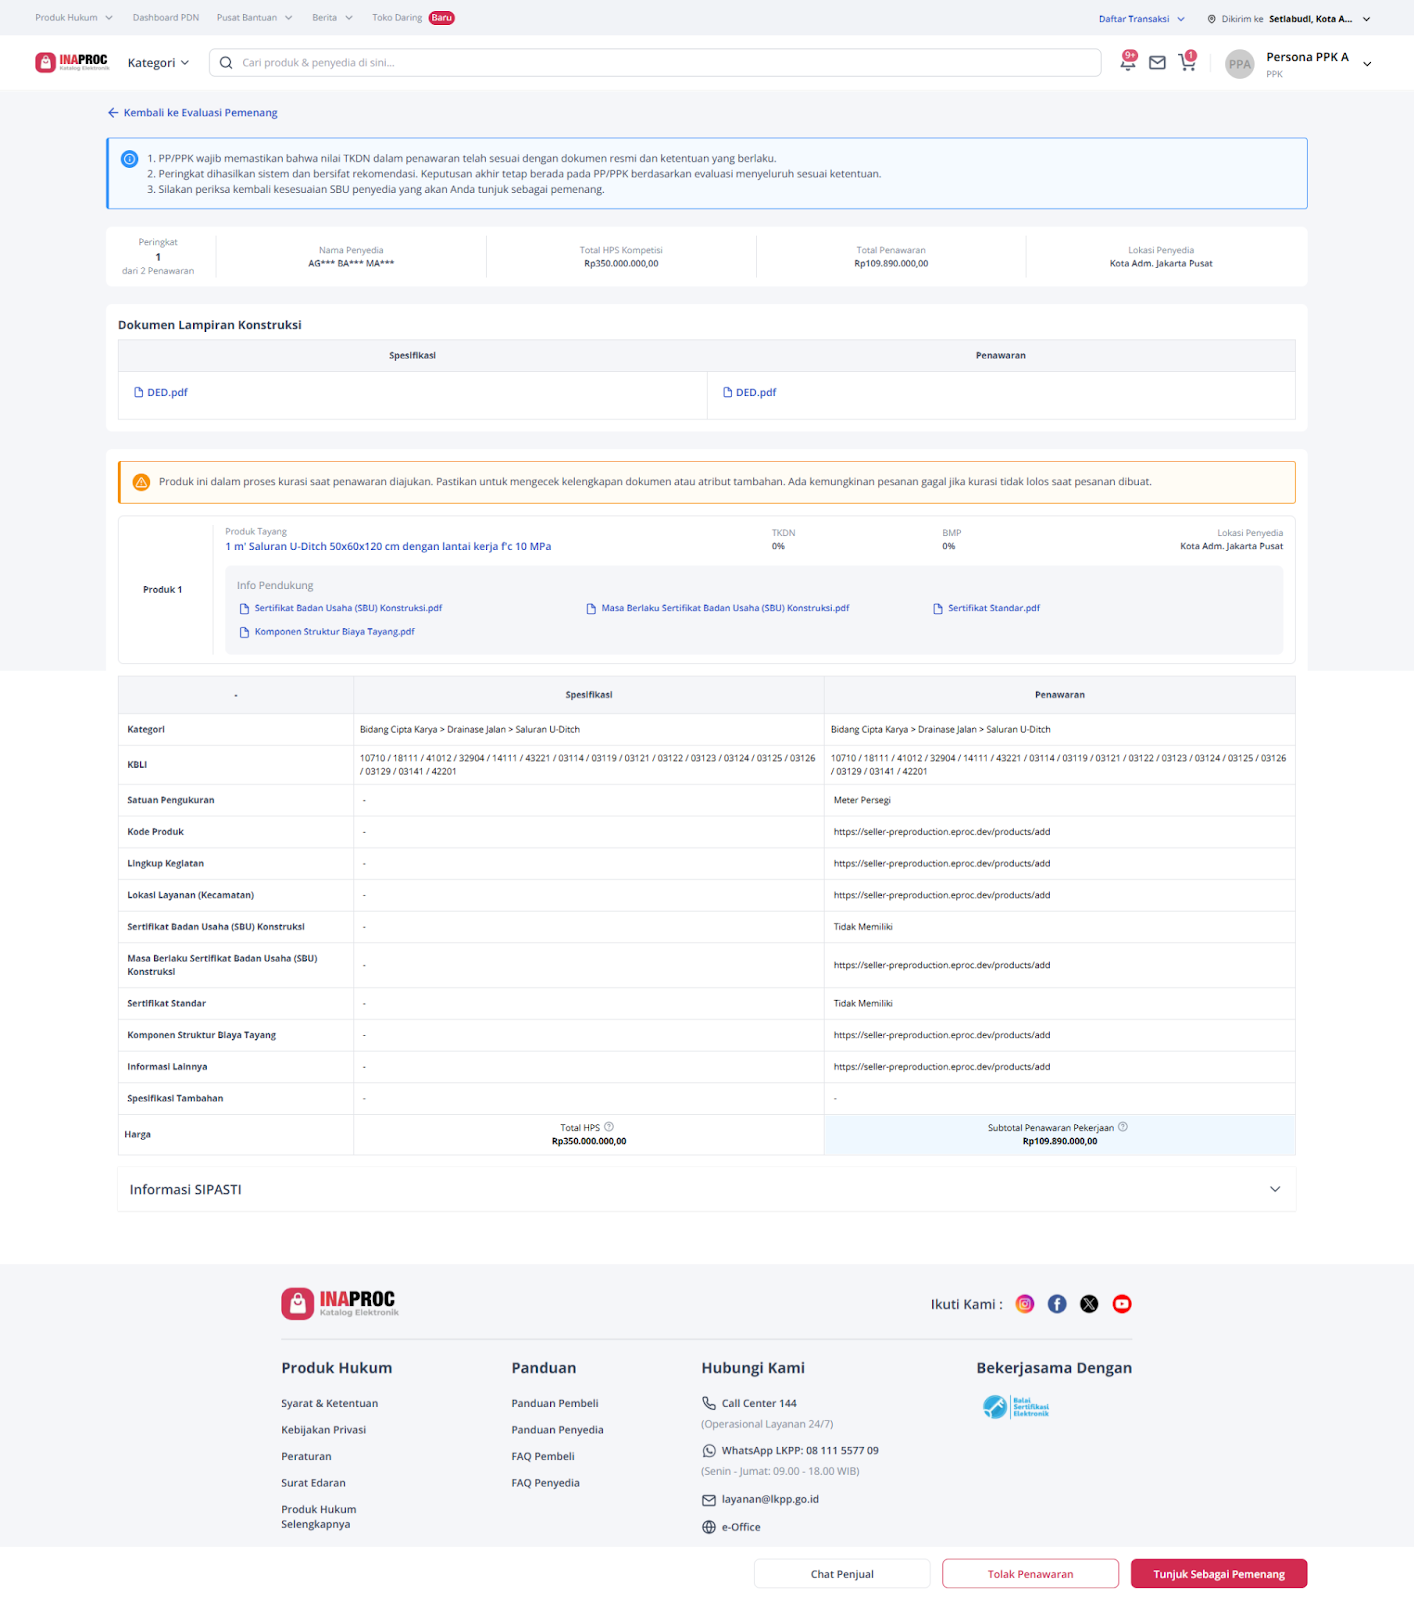This screenshot has height=1600, width=1414.
Task: Click the Balai Sertifikasi Elektronik logo
Action: pos(1016,1407)
